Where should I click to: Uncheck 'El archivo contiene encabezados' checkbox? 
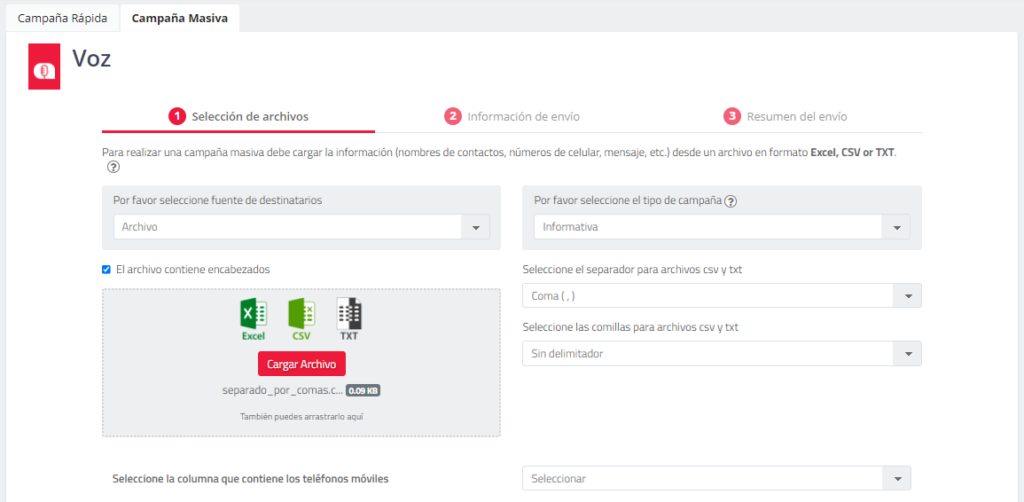107,269
